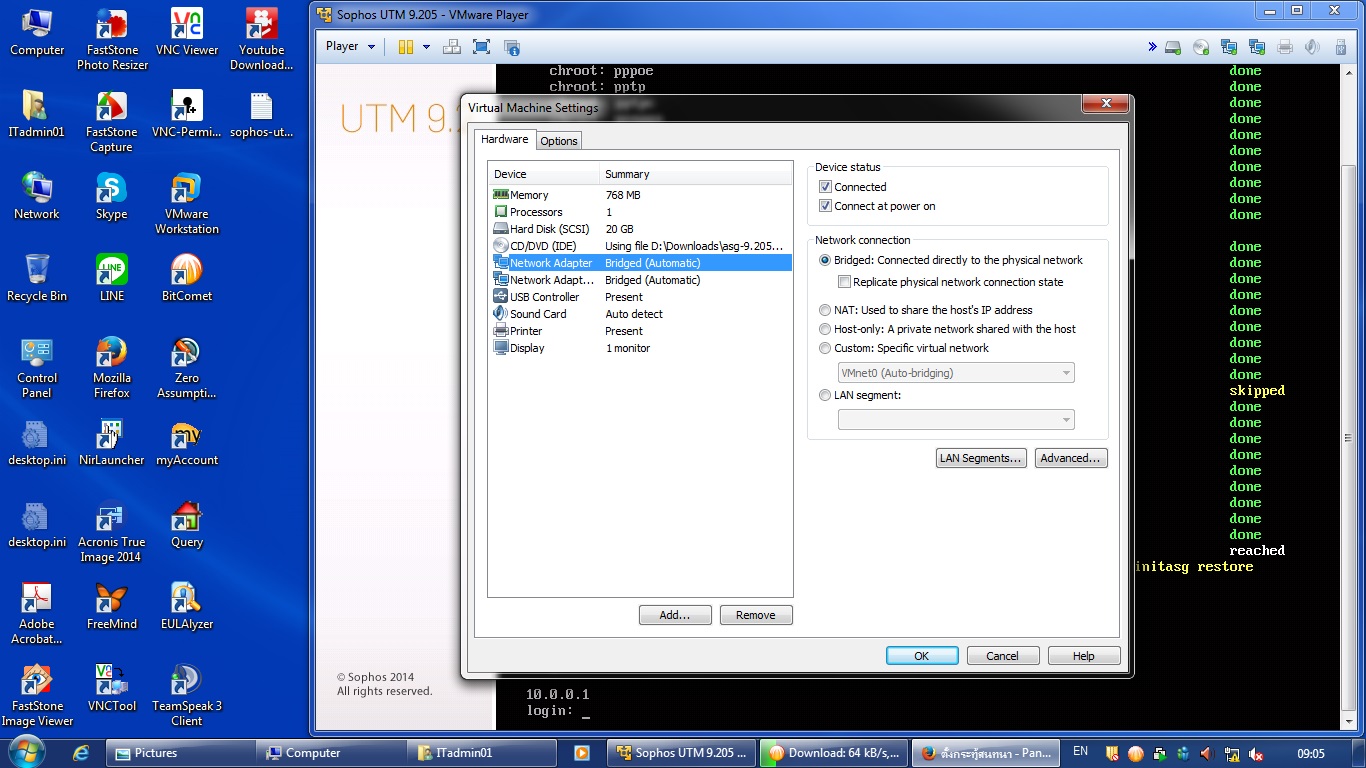Click the Add... hardware button
1366x768 pixels.
click(x=675, y=615)
